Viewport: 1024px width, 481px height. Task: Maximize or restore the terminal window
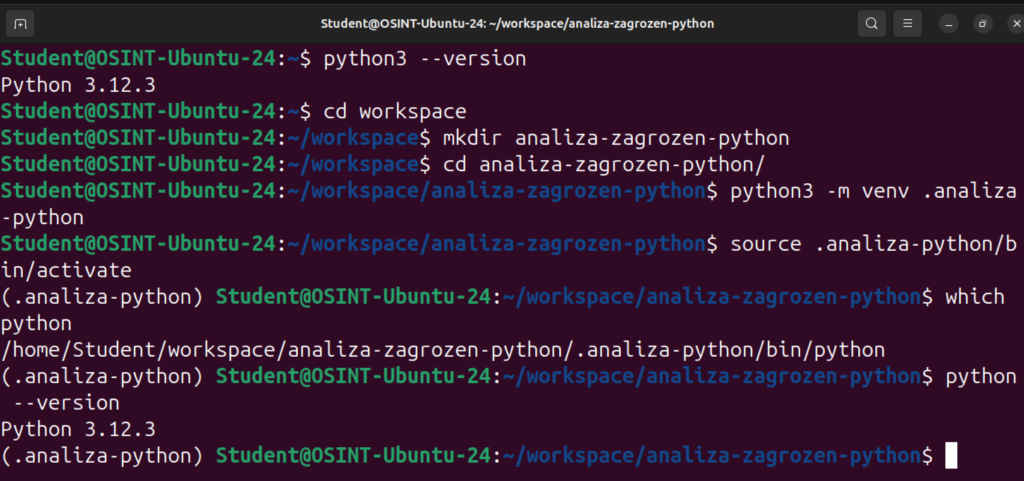pyautogui.click(x=982, y=25)
